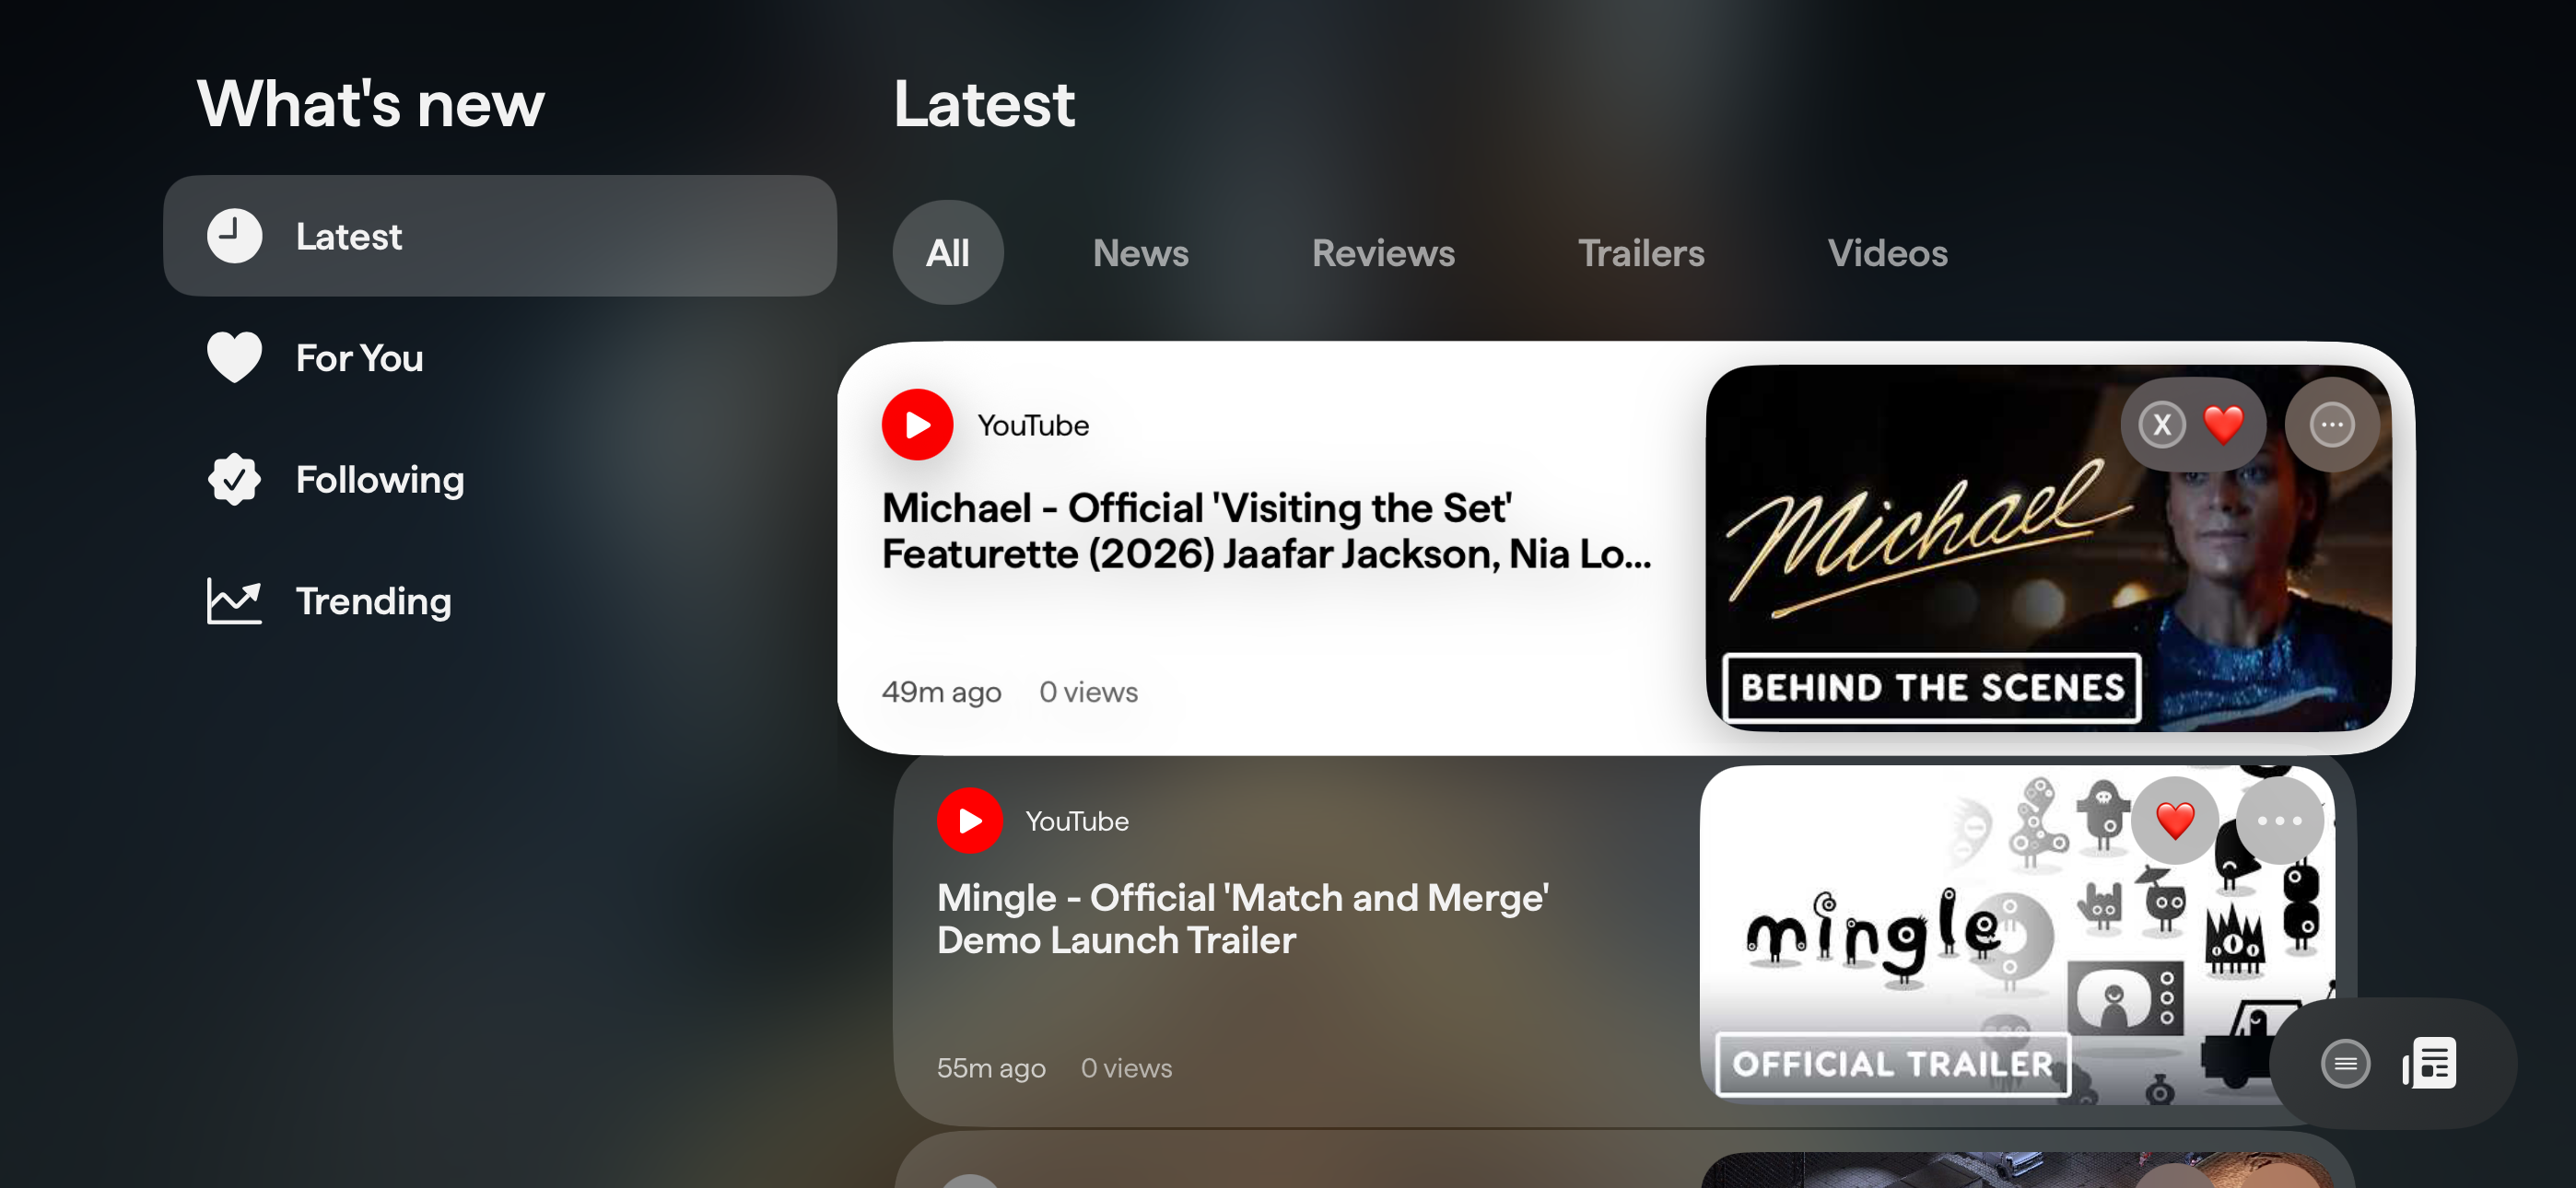
Task: Click the 'What's new' heading
Action: pos(371,103)
